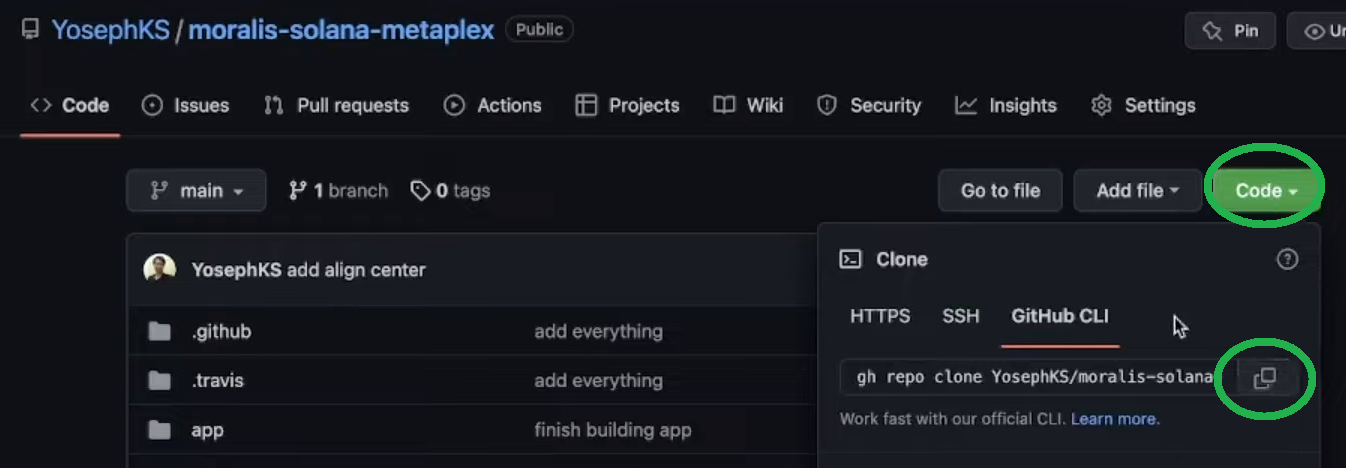The width and height of the screenshot is (1346, 468).
Task: Open 'add everything' commit for .travis
Action: pyautogui.click(x=598, y=380)
